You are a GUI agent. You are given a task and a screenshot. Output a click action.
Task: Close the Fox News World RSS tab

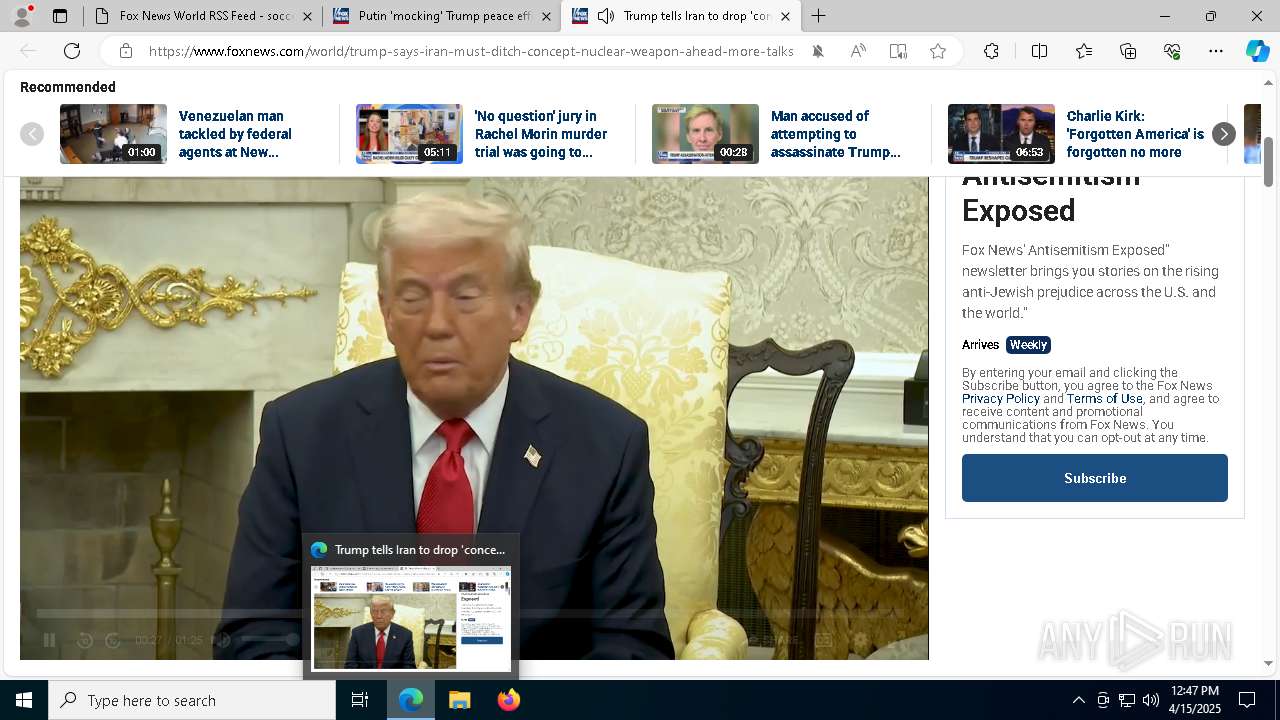pyautogui.click(x=307, y=16)
